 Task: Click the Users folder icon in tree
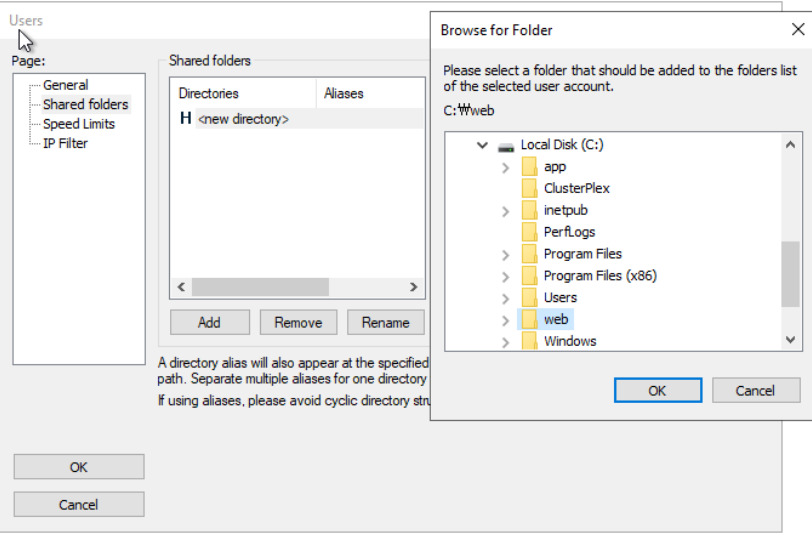pyautogui.click(x=529, y=298)
